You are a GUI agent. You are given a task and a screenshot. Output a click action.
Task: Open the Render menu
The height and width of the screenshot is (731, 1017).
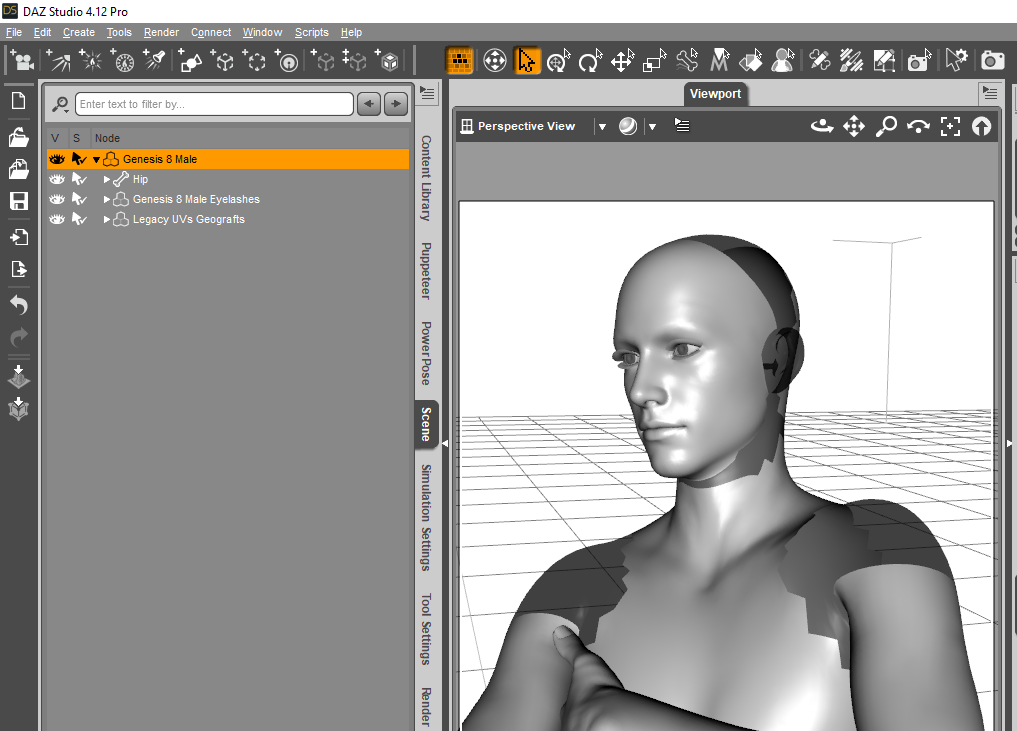[x=161, y=32]
